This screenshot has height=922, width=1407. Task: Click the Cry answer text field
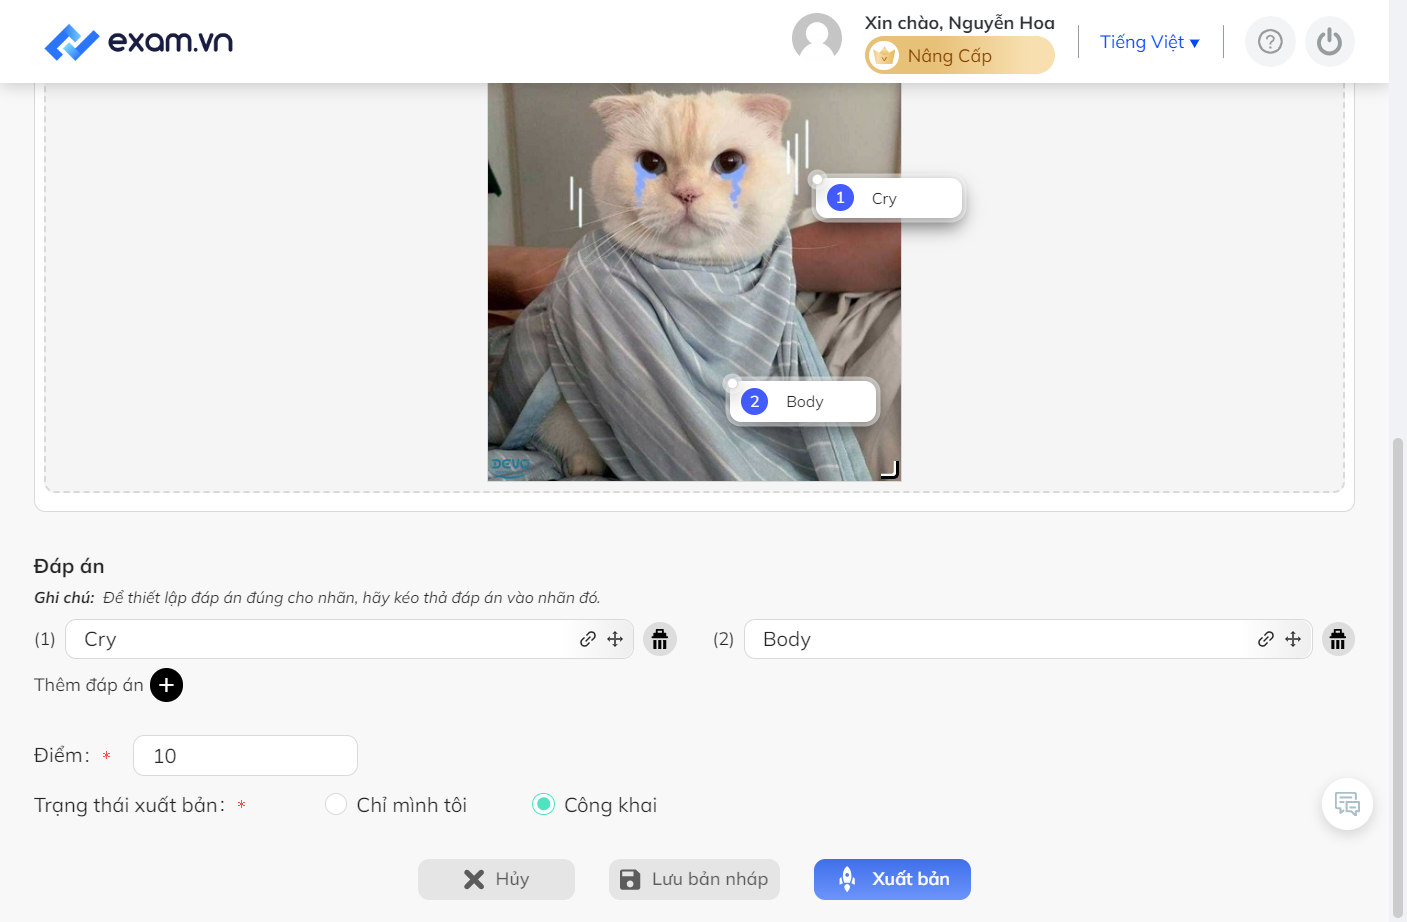(x=349, y=639)
